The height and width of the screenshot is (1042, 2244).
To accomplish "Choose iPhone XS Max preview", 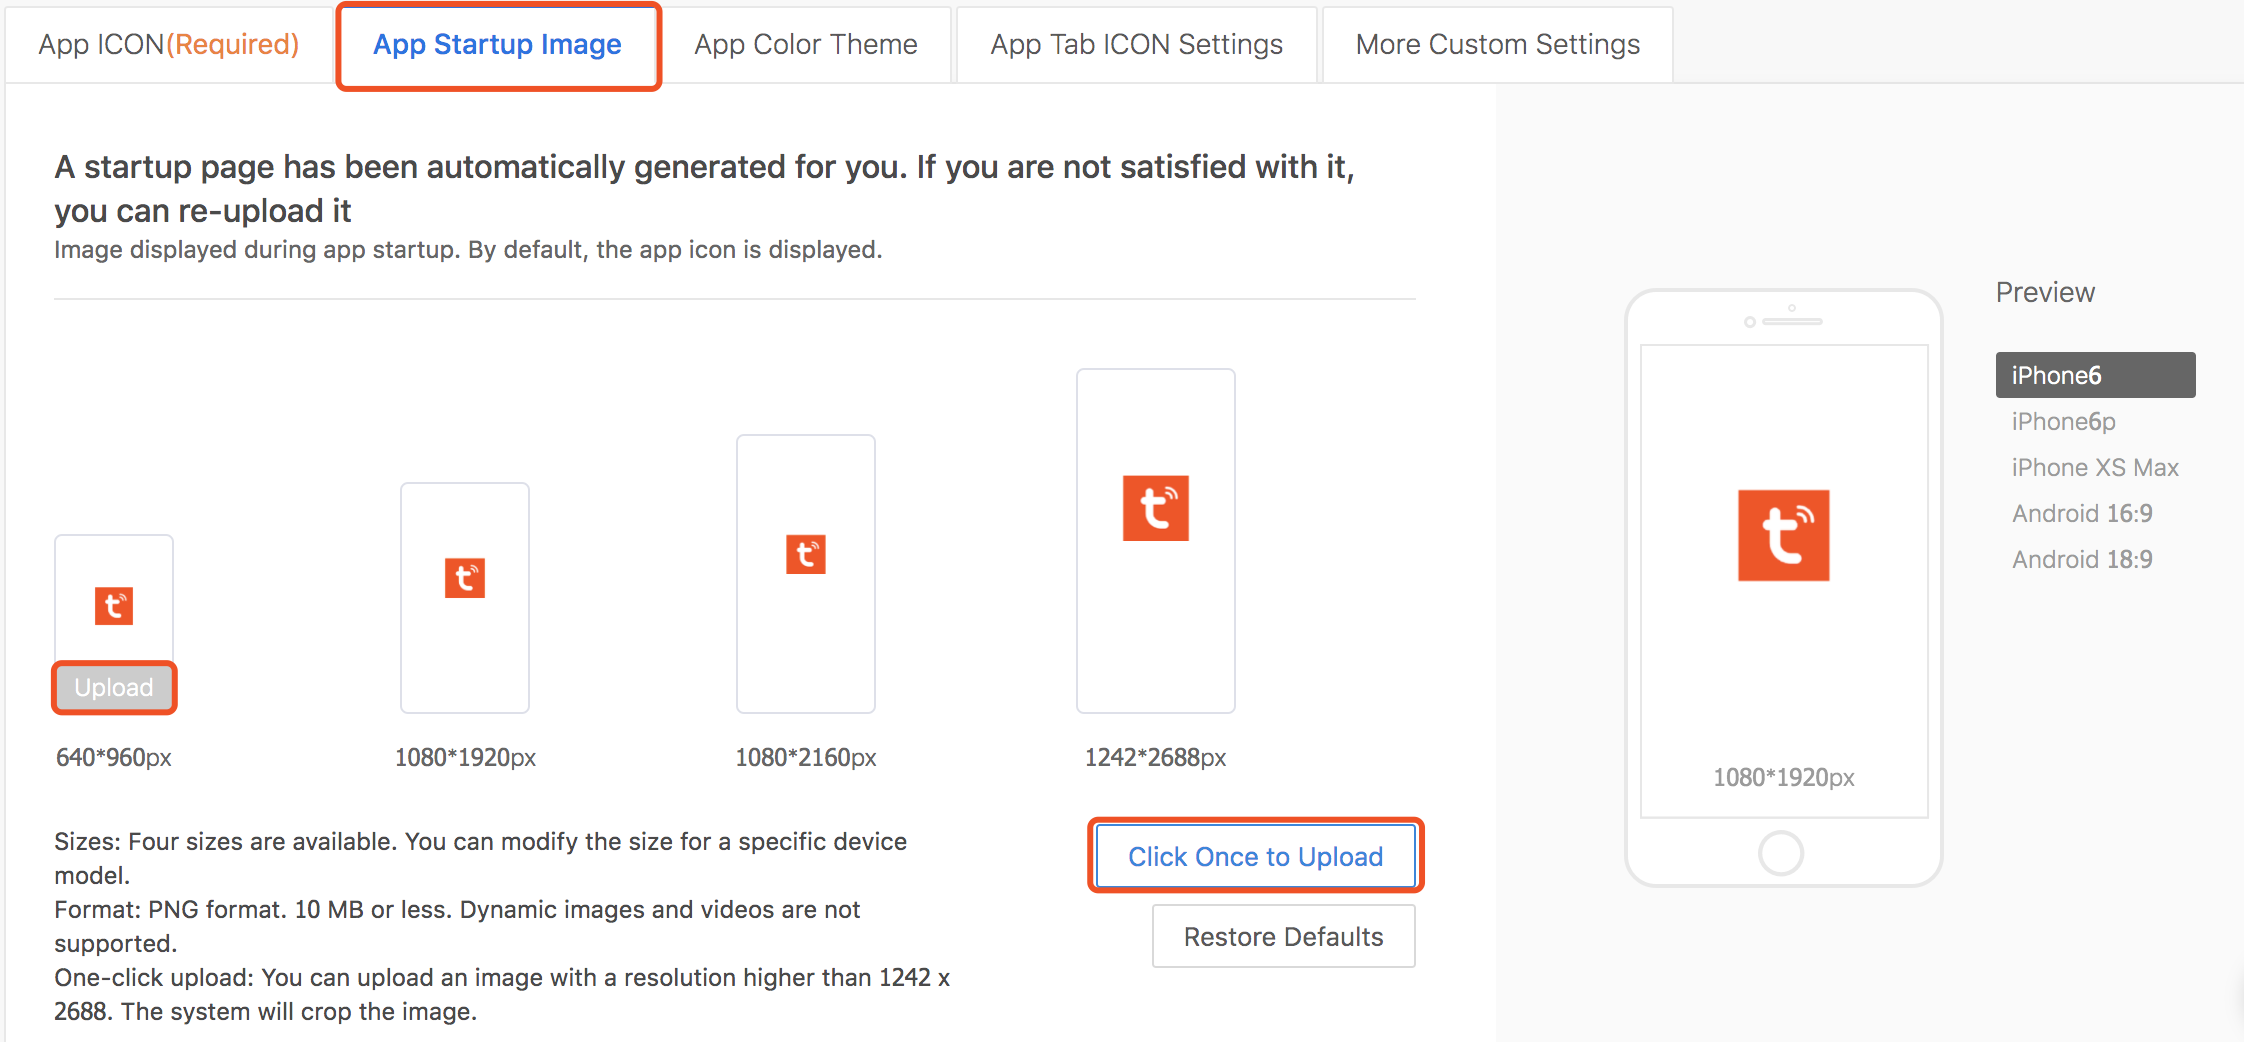I will point(2095,467).
